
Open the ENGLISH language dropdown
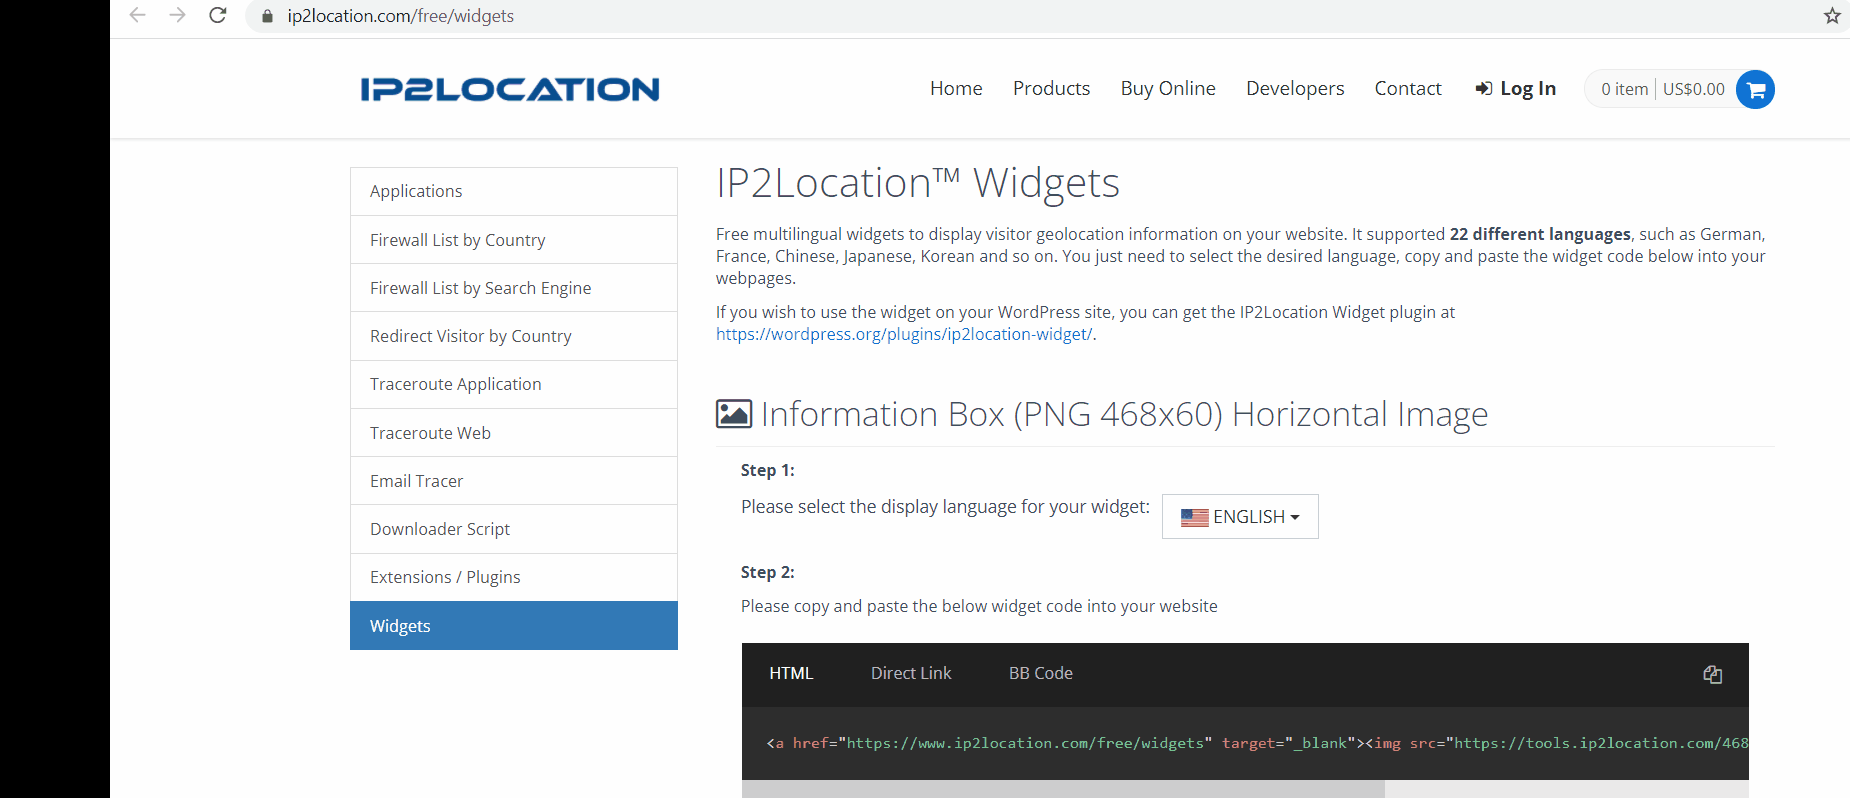tap(1240, 516)
